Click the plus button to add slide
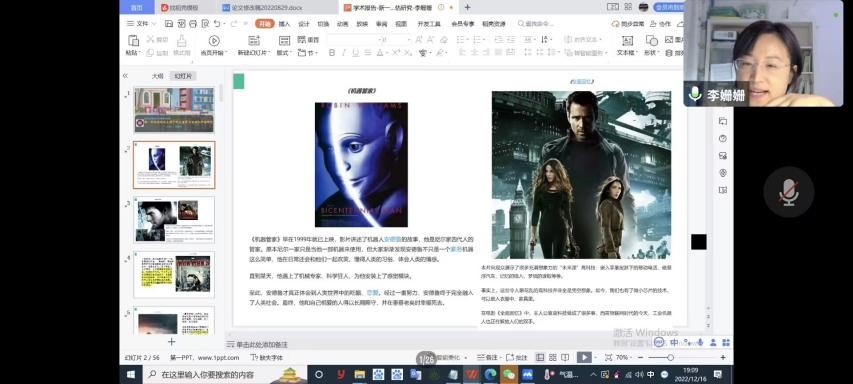The image size is (853, 384). 171,342
